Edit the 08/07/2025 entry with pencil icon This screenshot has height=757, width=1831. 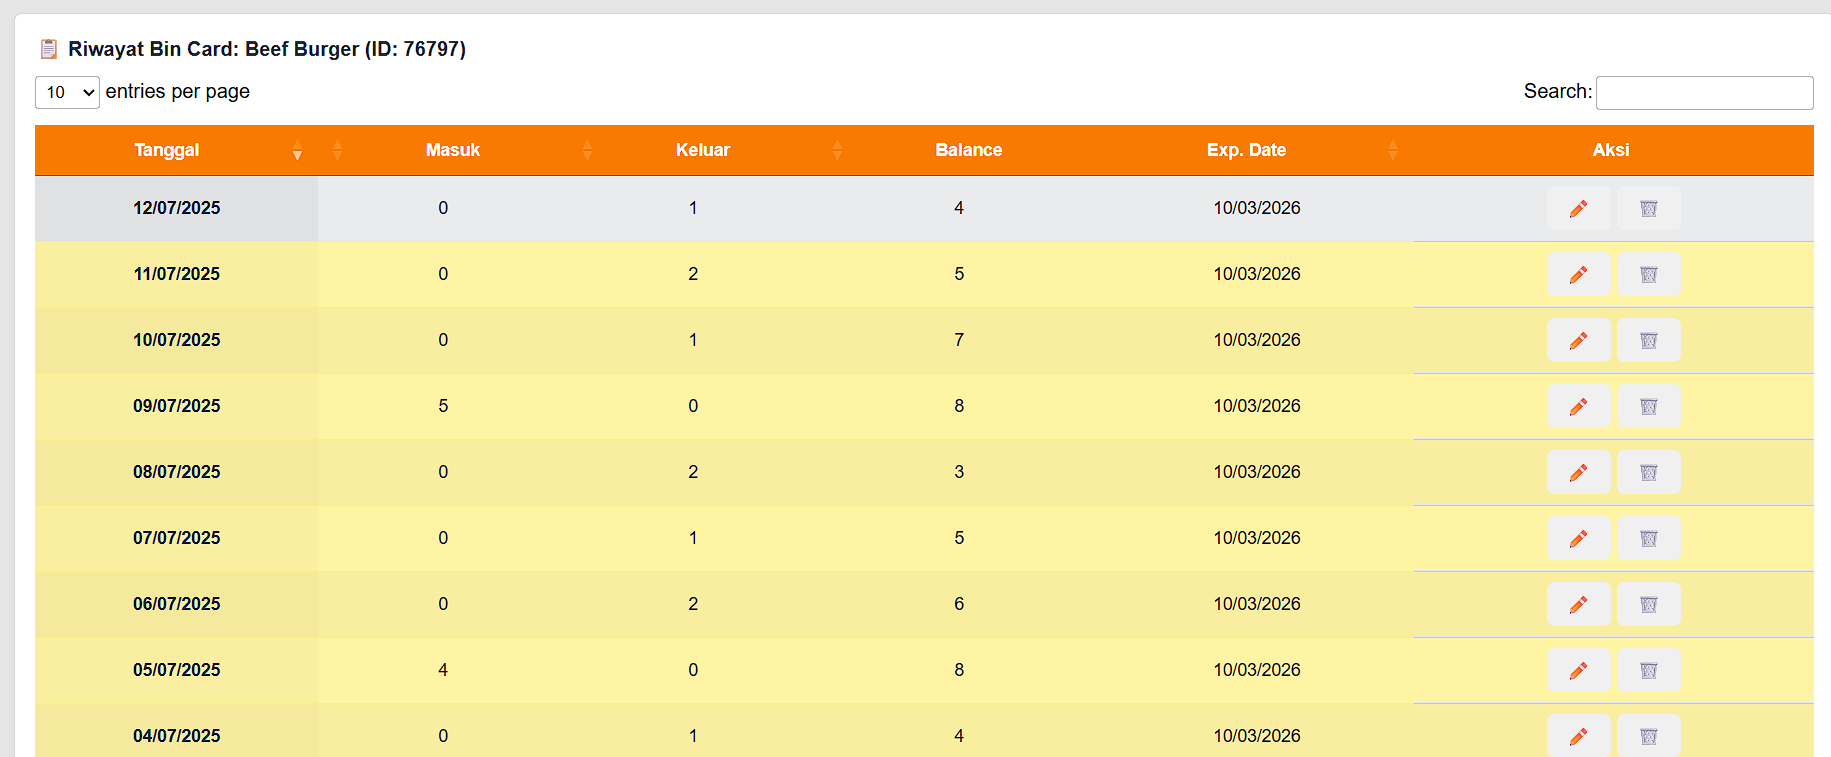point(1578,472)
